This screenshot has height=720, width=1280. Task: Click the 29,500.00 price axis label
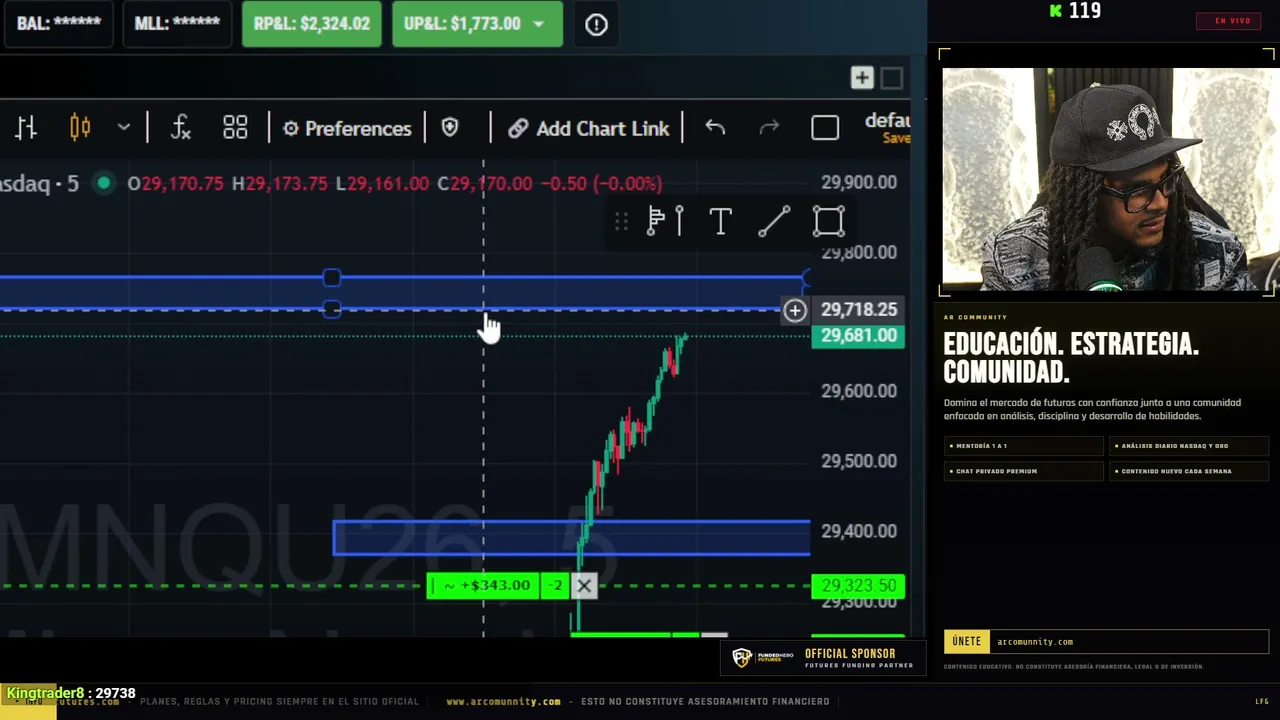point(859,461)
